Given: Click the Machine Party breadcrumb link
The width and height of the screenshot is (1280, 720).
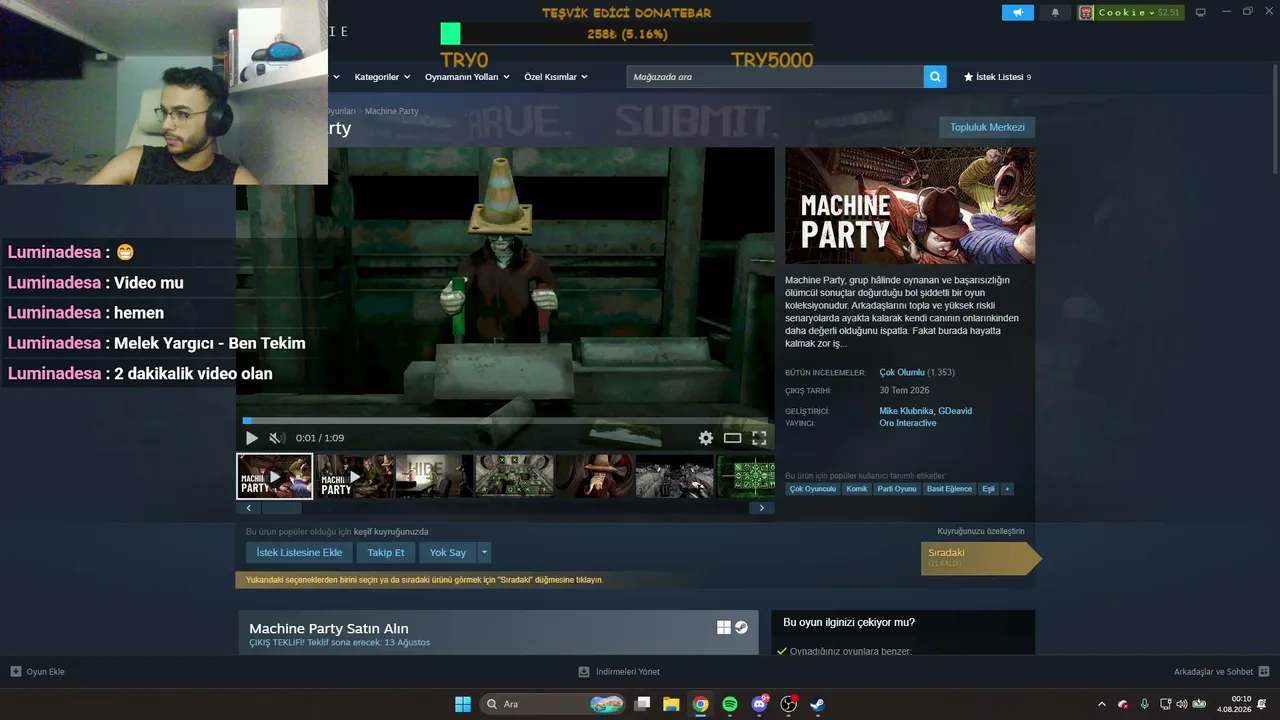Looking at the screenshot, I should click(x=392, y=111).
